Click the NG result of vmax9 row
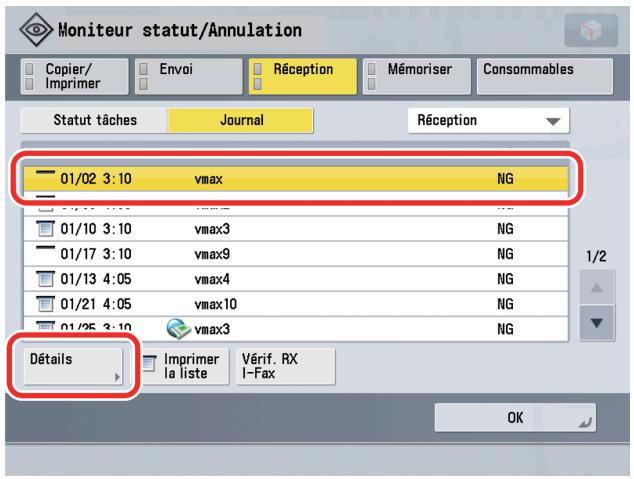The image size is (634, 479). pos(505,254)
